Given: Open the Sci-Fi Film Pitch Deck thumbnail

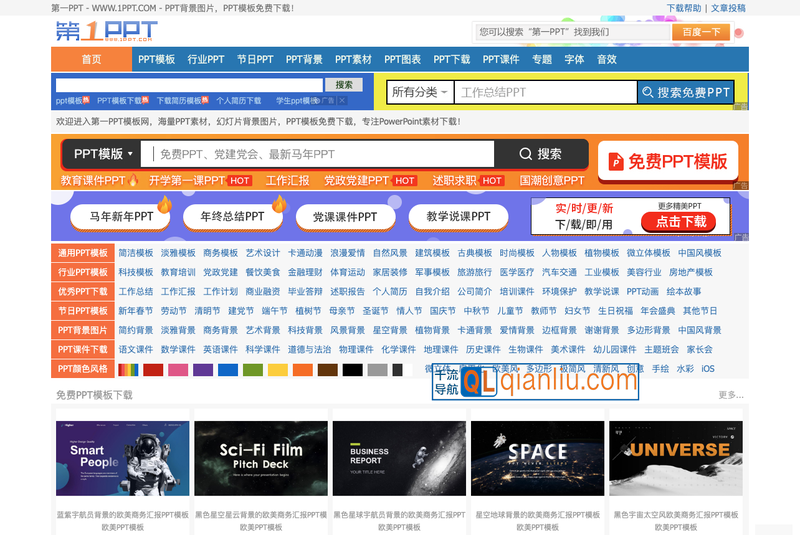Looking at the screenshot, I should 260,458.
